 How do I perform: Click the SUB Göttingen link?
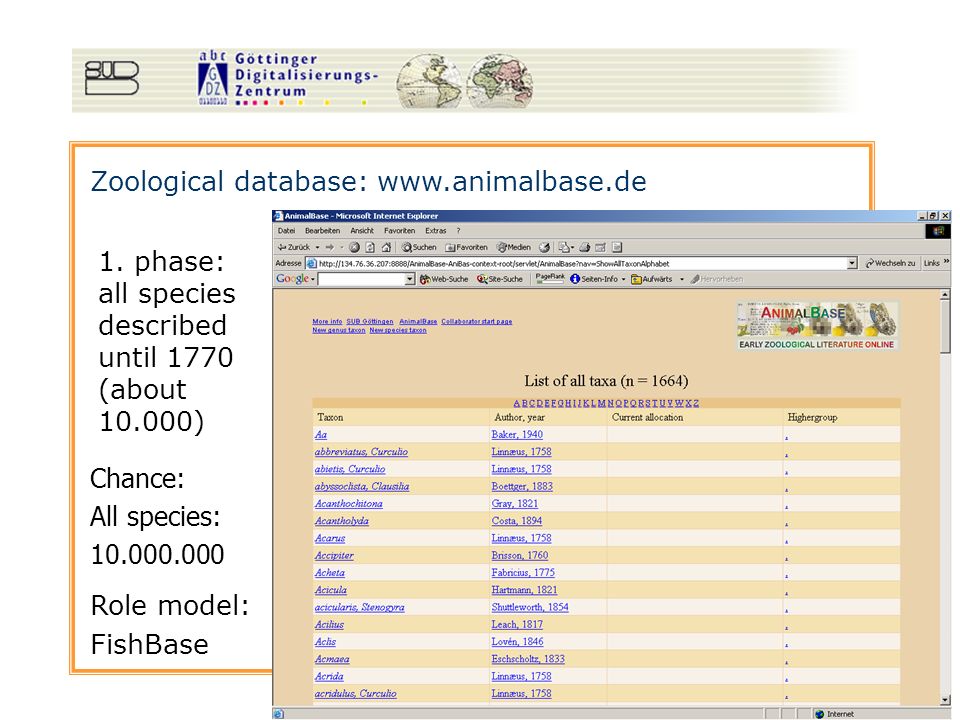click(x=370, y=321)
